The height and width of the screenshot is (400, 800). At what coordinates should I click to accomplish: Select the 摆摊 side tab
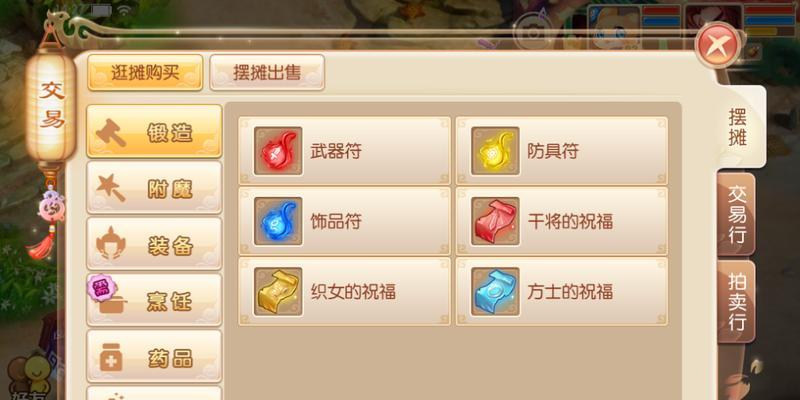coord(738,127)
